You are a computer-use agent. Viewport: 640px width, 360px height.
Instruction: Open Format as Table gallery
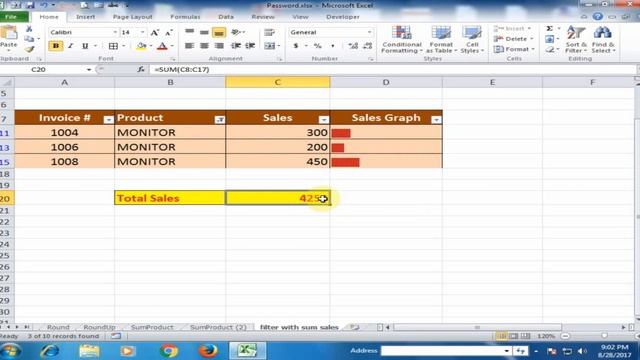(x=441, y=40)
